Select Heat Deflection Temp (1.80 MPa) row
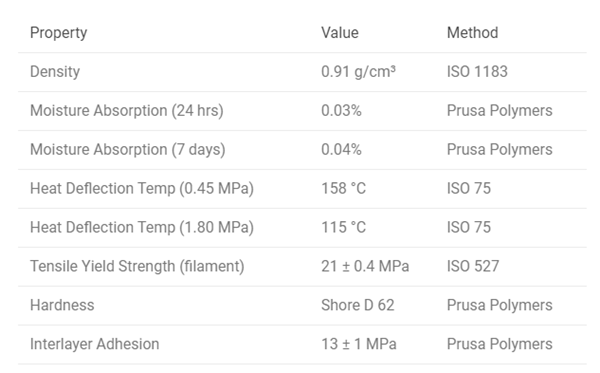Screen dimensions: 600x373 302,228
